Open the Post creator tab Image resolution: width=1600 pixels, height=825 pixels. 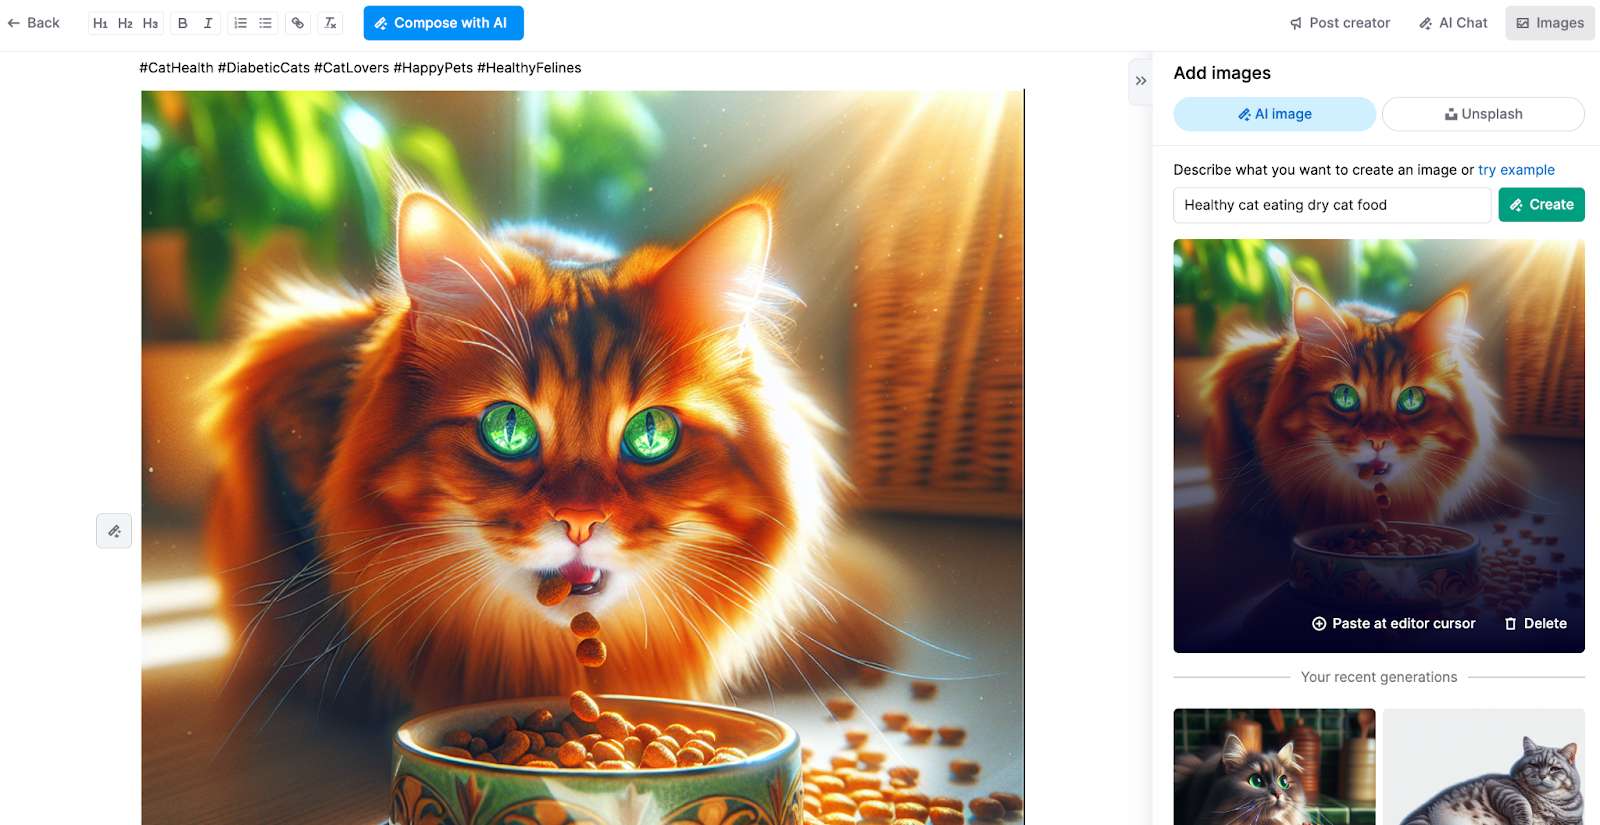[1340, 23]
